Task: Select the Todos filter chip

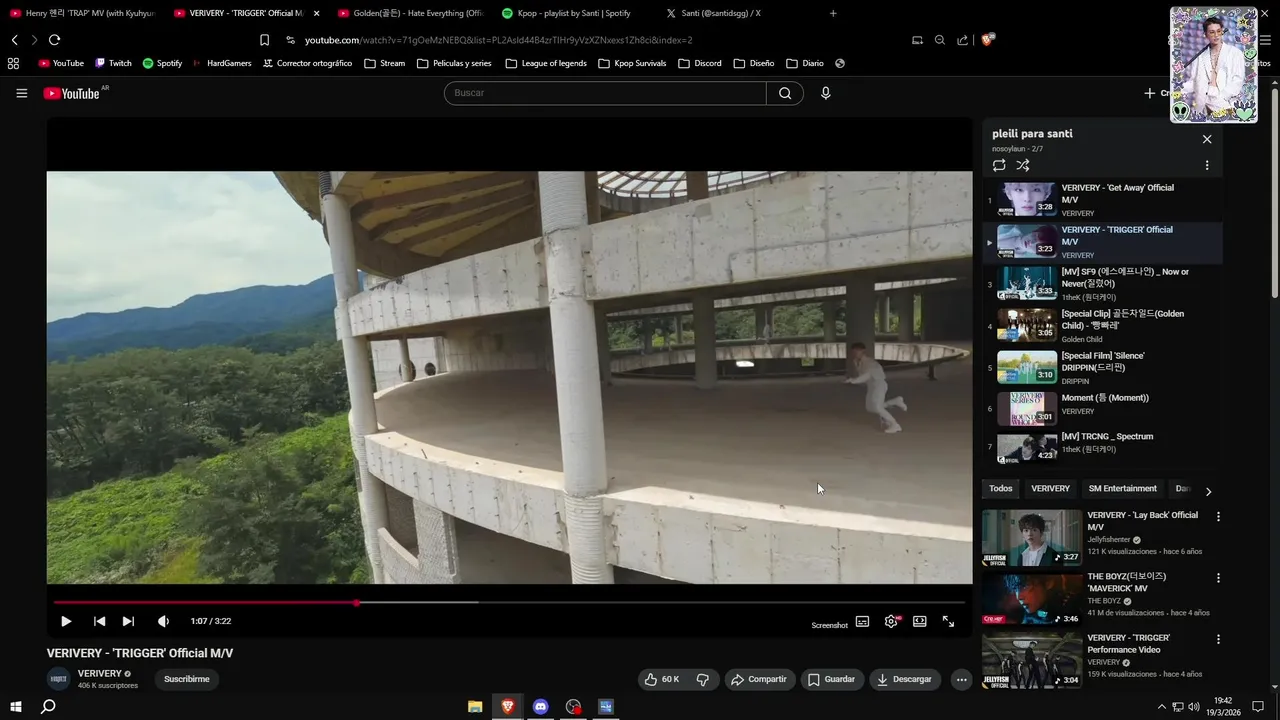Action: click(1001, 489)
